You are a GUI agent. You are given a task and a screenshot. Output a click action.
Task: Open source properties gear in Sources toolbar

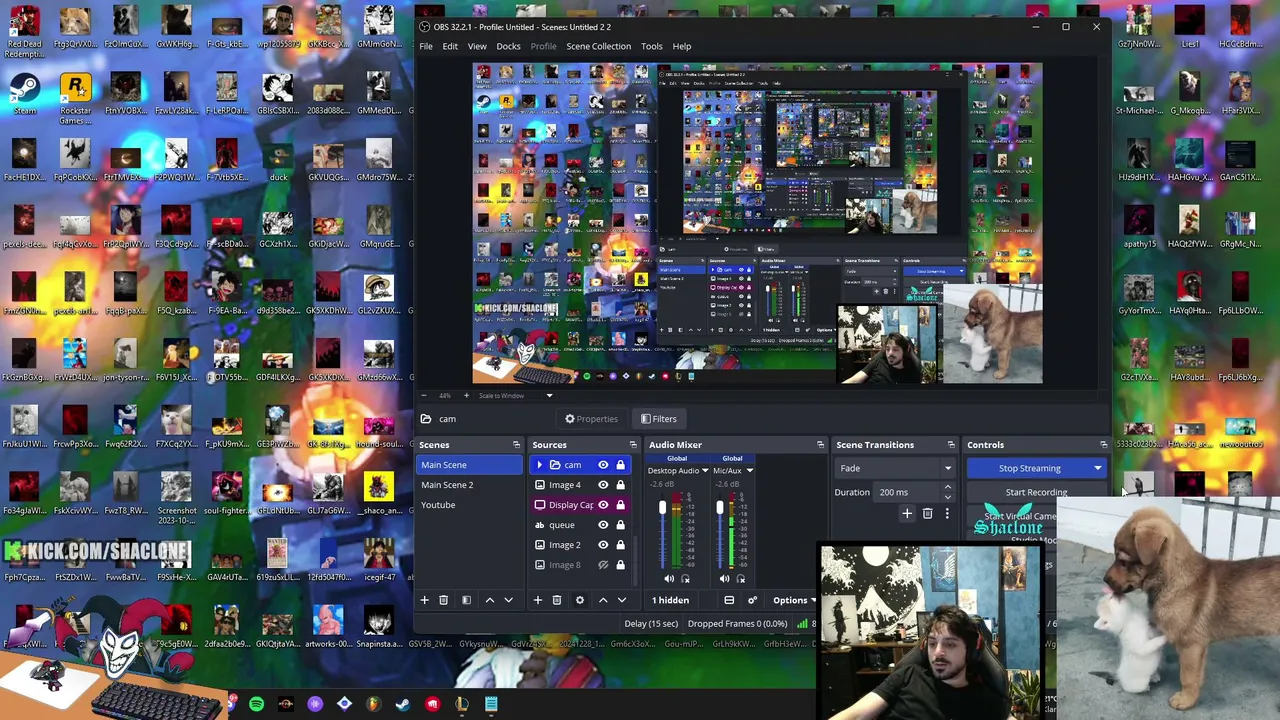point(579,600)
